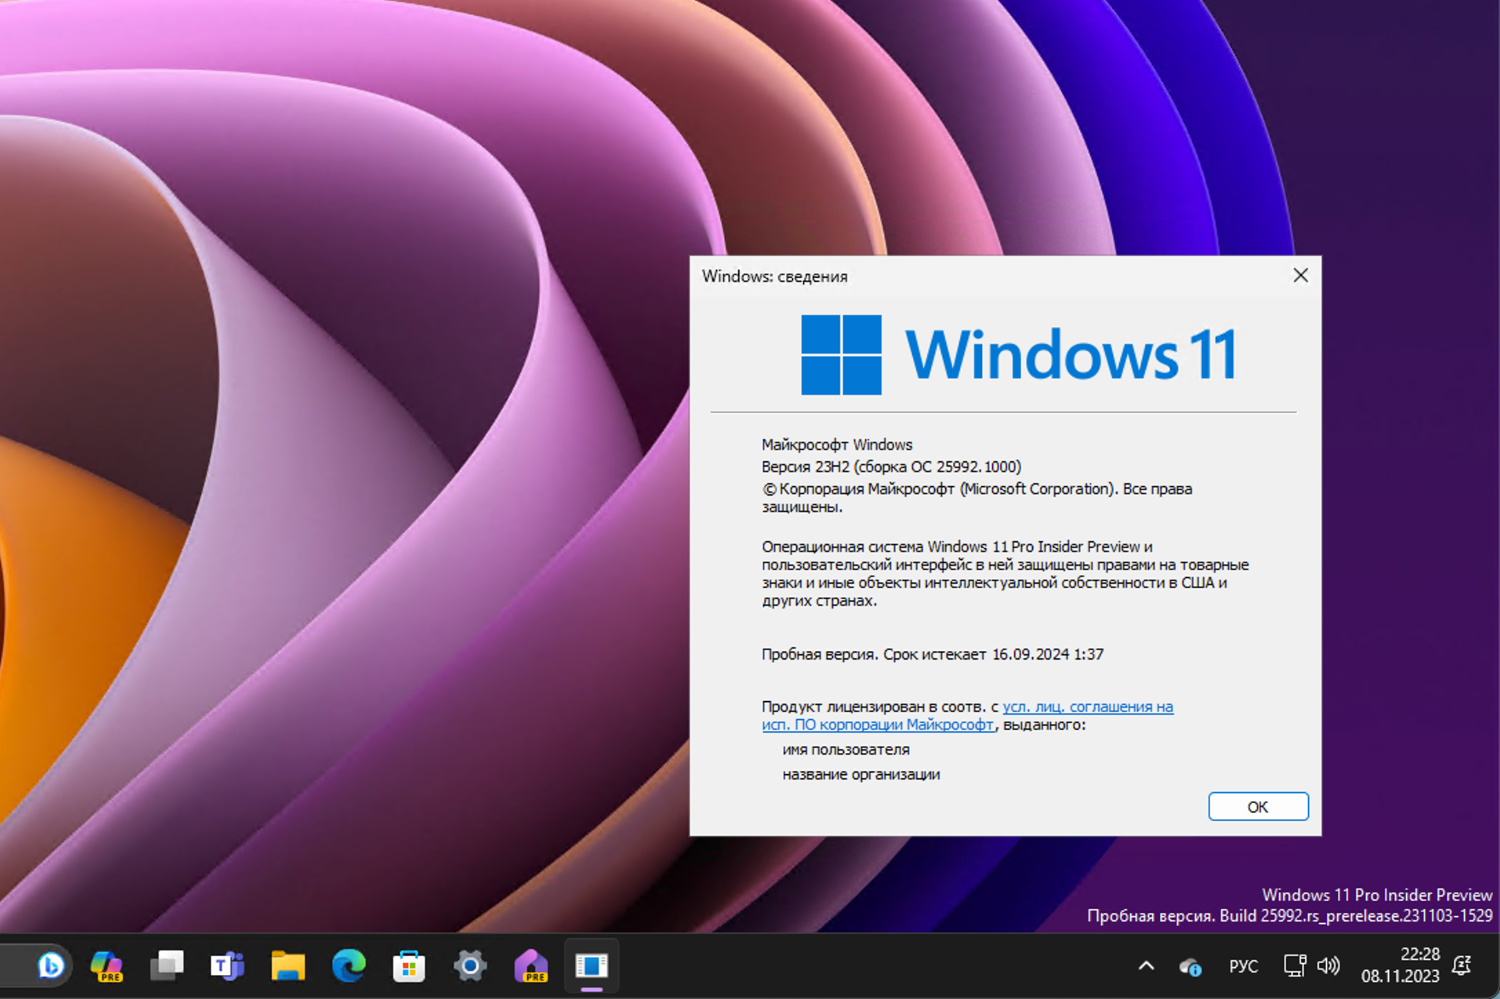The image size is (1500, 999).
Task: Switch keyboard layout via РУС indicator
Action: click(x=1243, y=966)
